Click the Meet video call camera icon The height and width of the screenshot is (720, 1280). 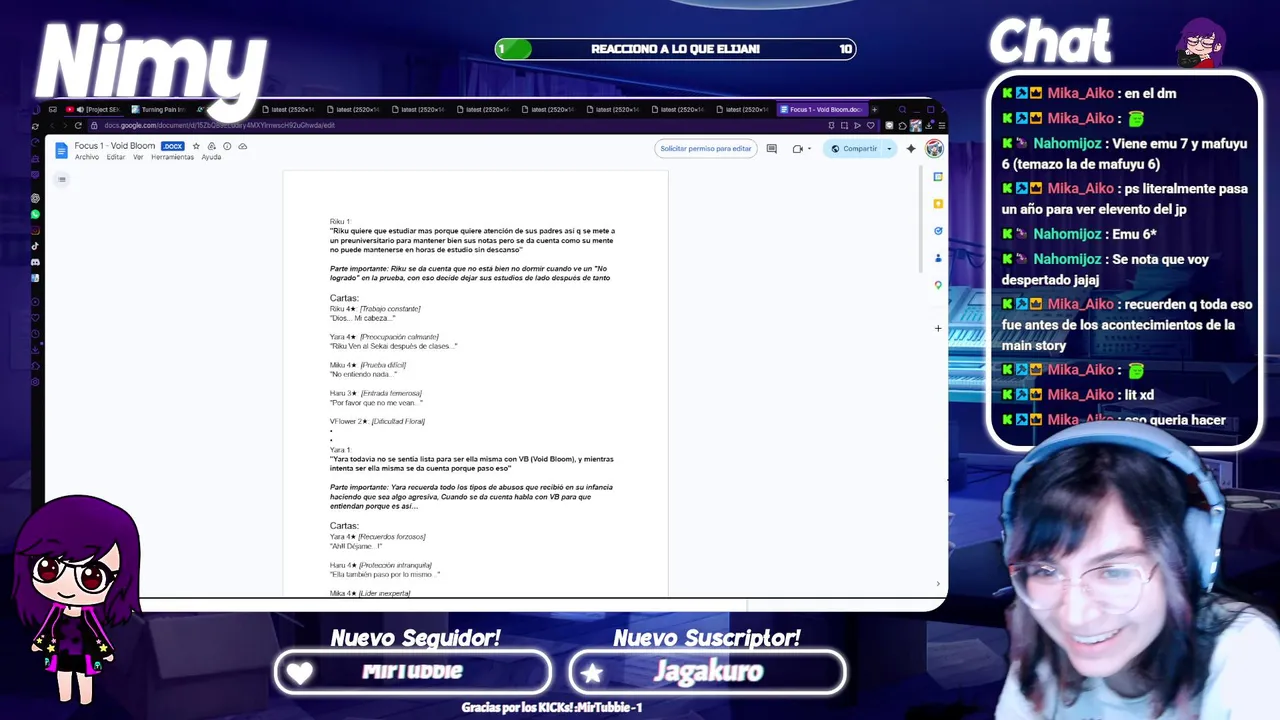coord(797,149)
